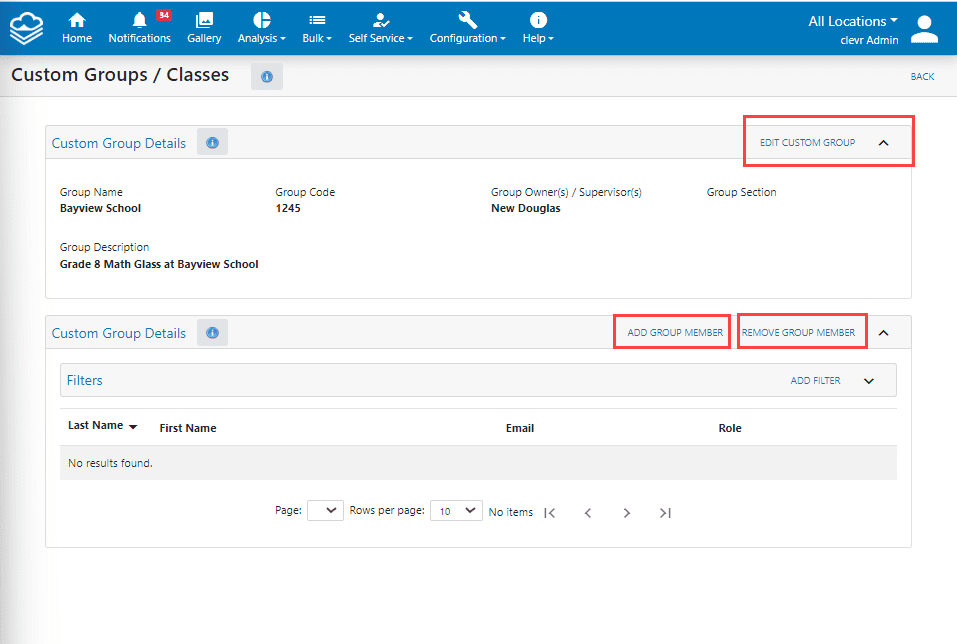Click the description Grade 8 Math Glass text
Image resolution: width=957 pixels, height=644 pixels.
click(159, 264)
